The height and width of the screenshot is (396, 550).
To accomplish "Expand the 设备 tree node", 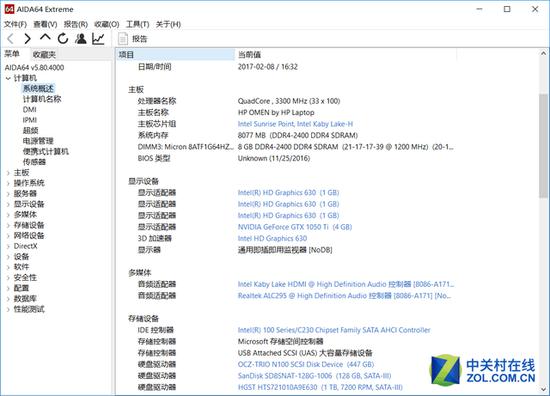I will click(8, 257).
